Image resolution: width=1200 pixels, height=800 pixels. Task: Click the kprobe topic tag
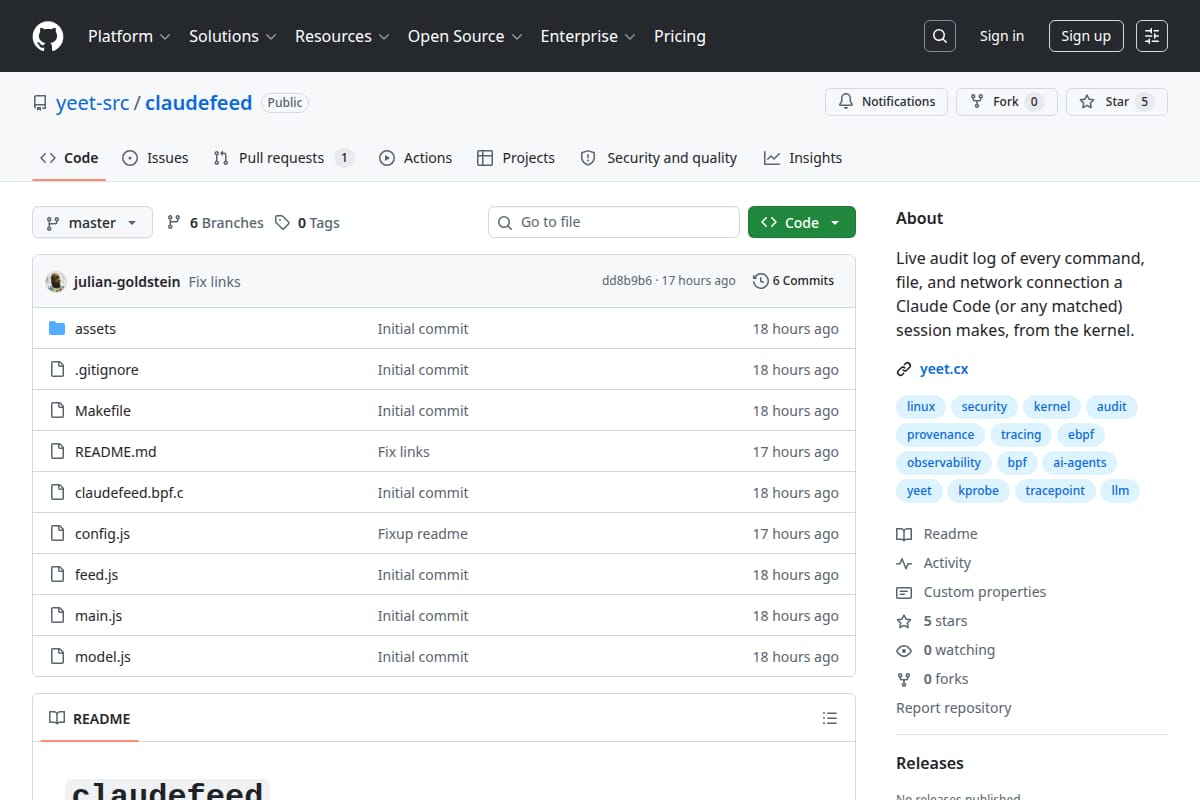pos(977,490)
